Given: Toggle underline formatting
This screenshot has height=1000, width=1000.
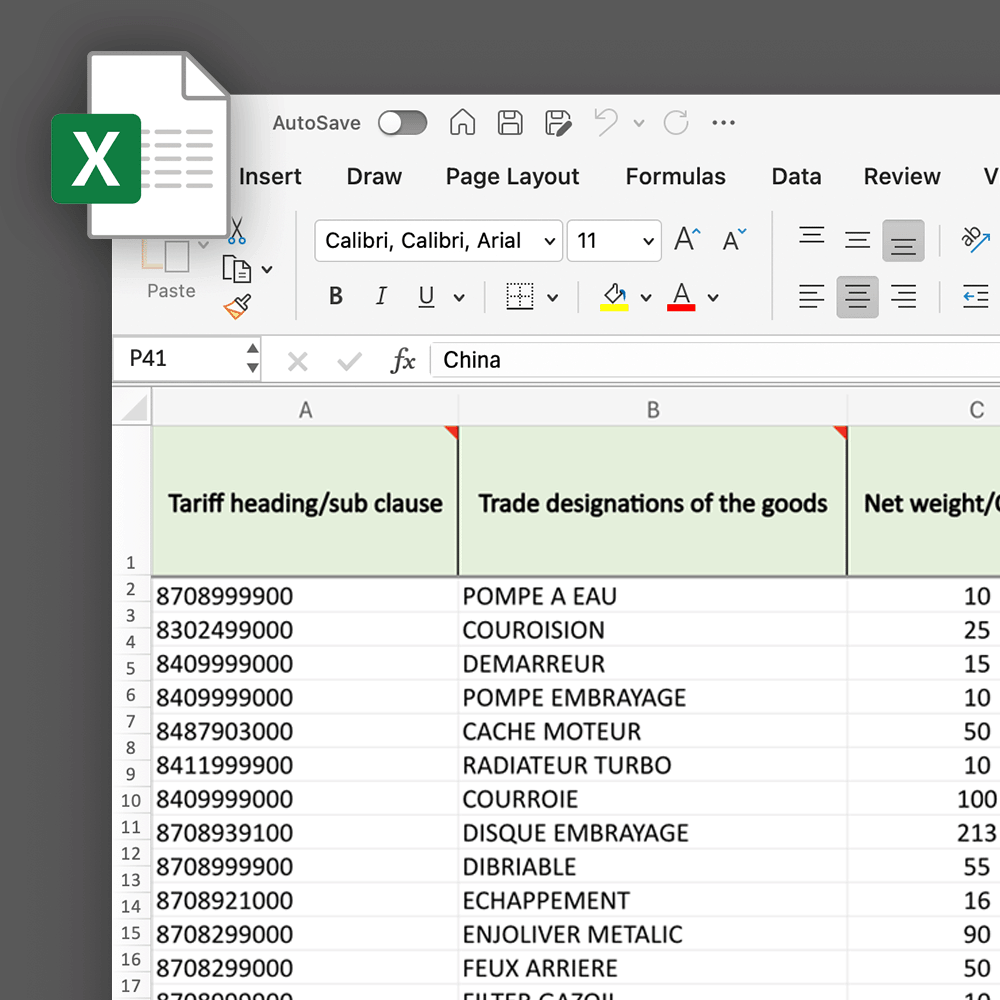Looking at the screenshot, I should point(426,297).
